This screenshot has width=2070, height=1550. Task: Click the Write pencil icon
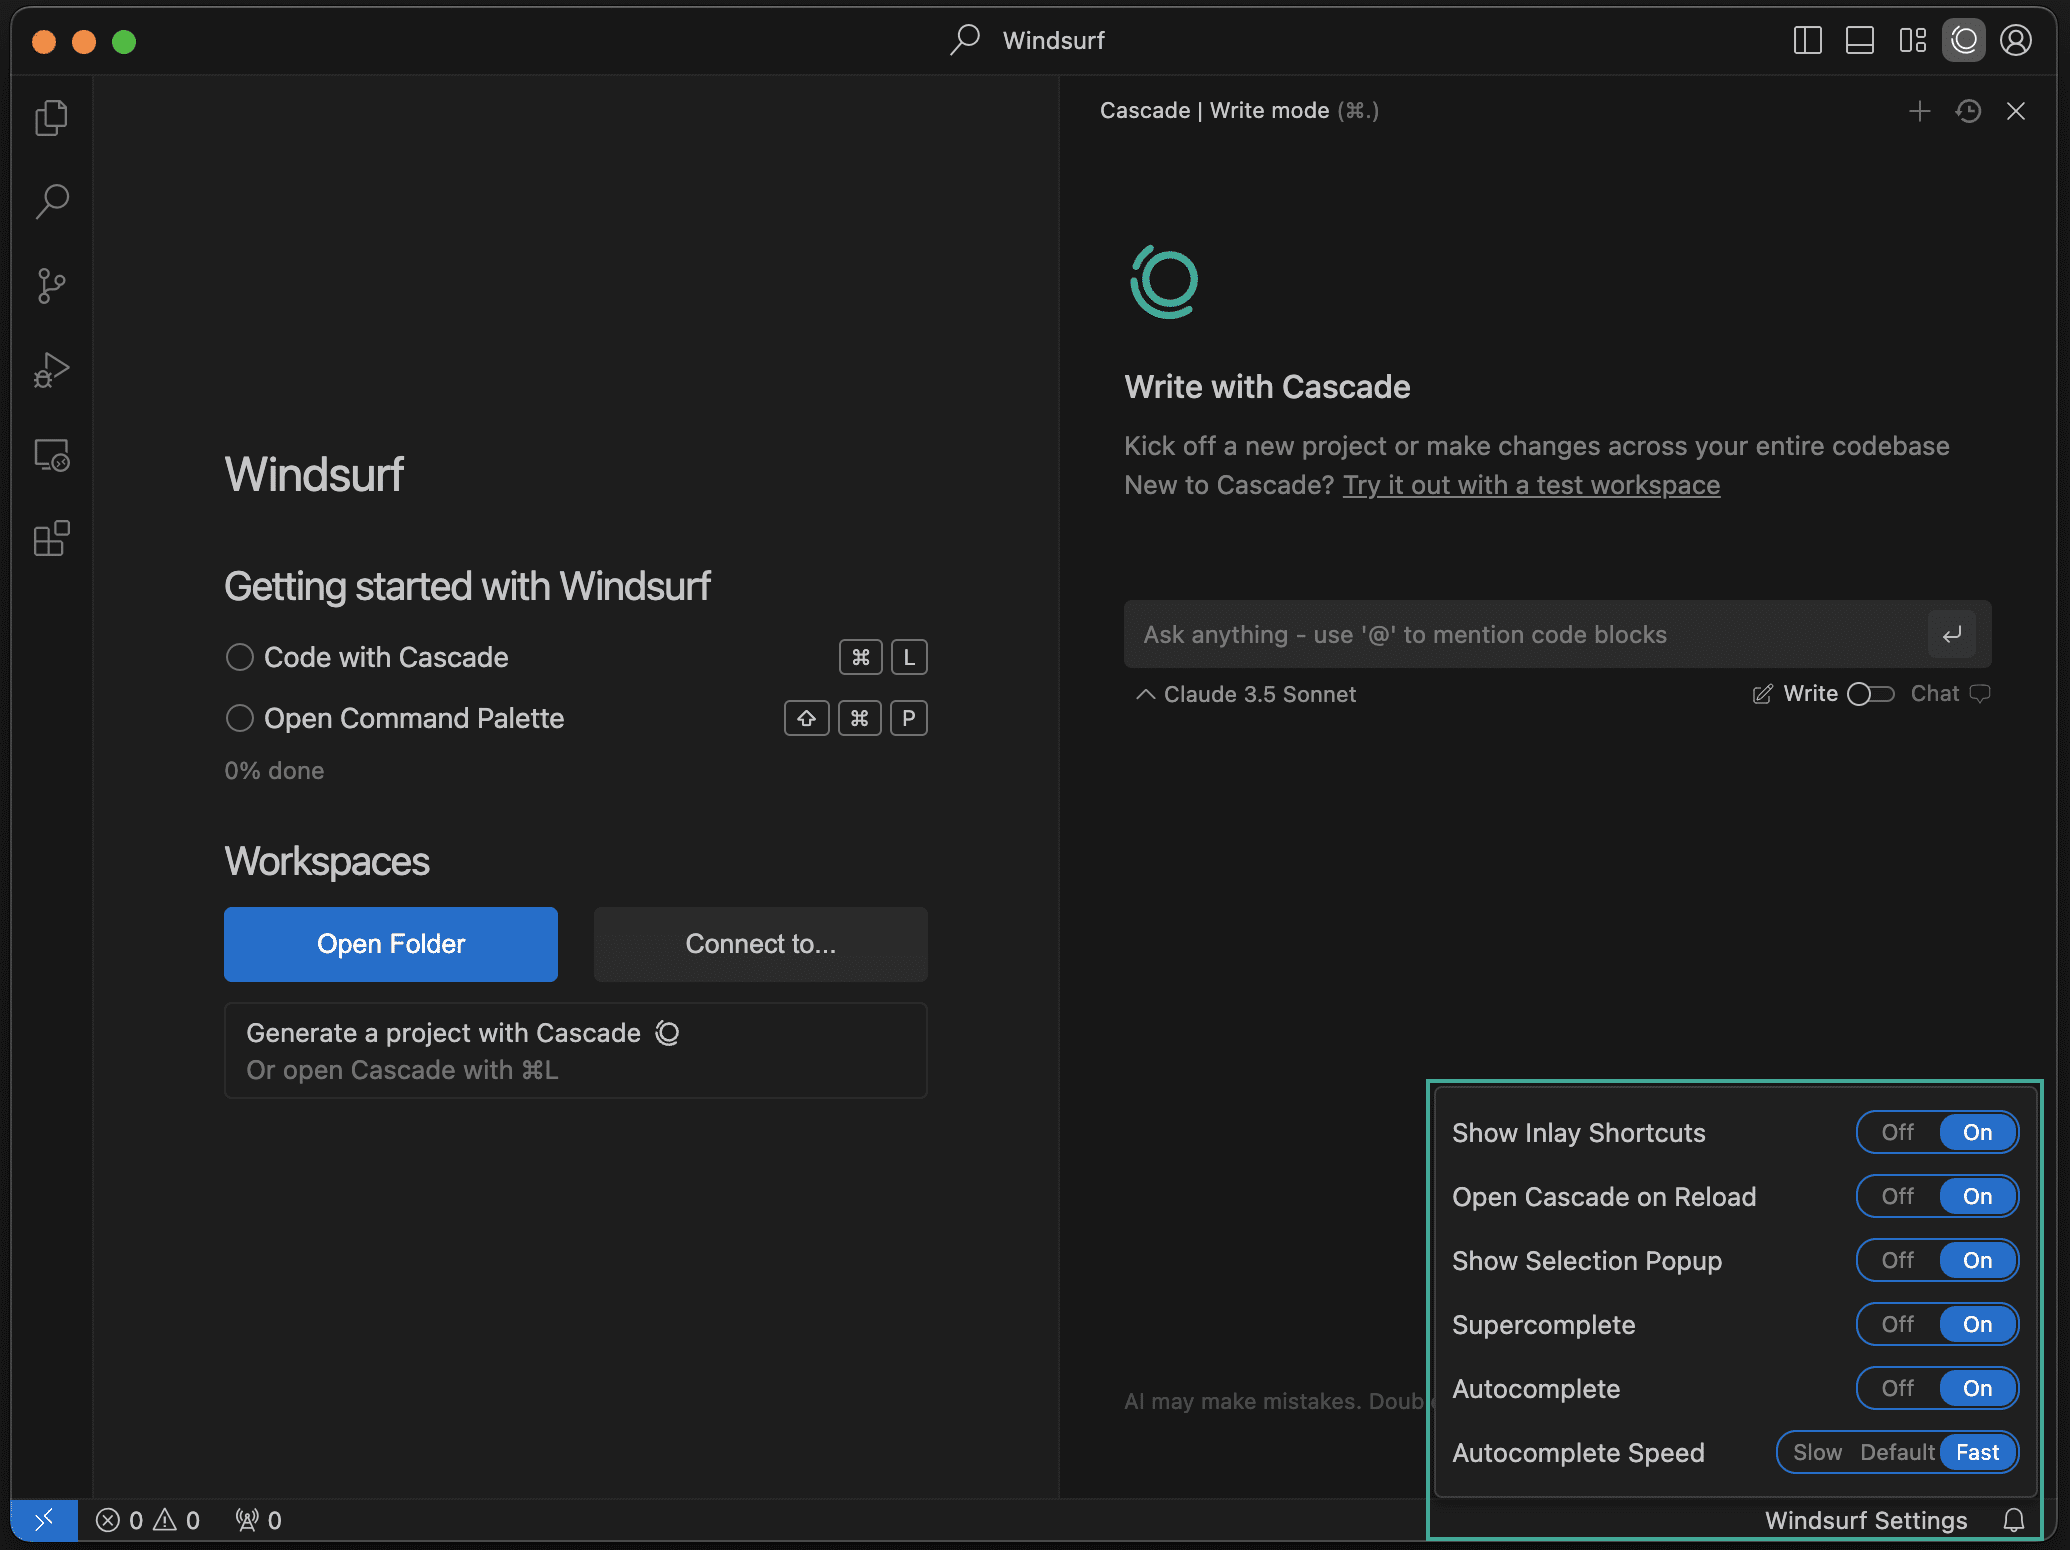pyautogui.click(x=1762, y=694)
